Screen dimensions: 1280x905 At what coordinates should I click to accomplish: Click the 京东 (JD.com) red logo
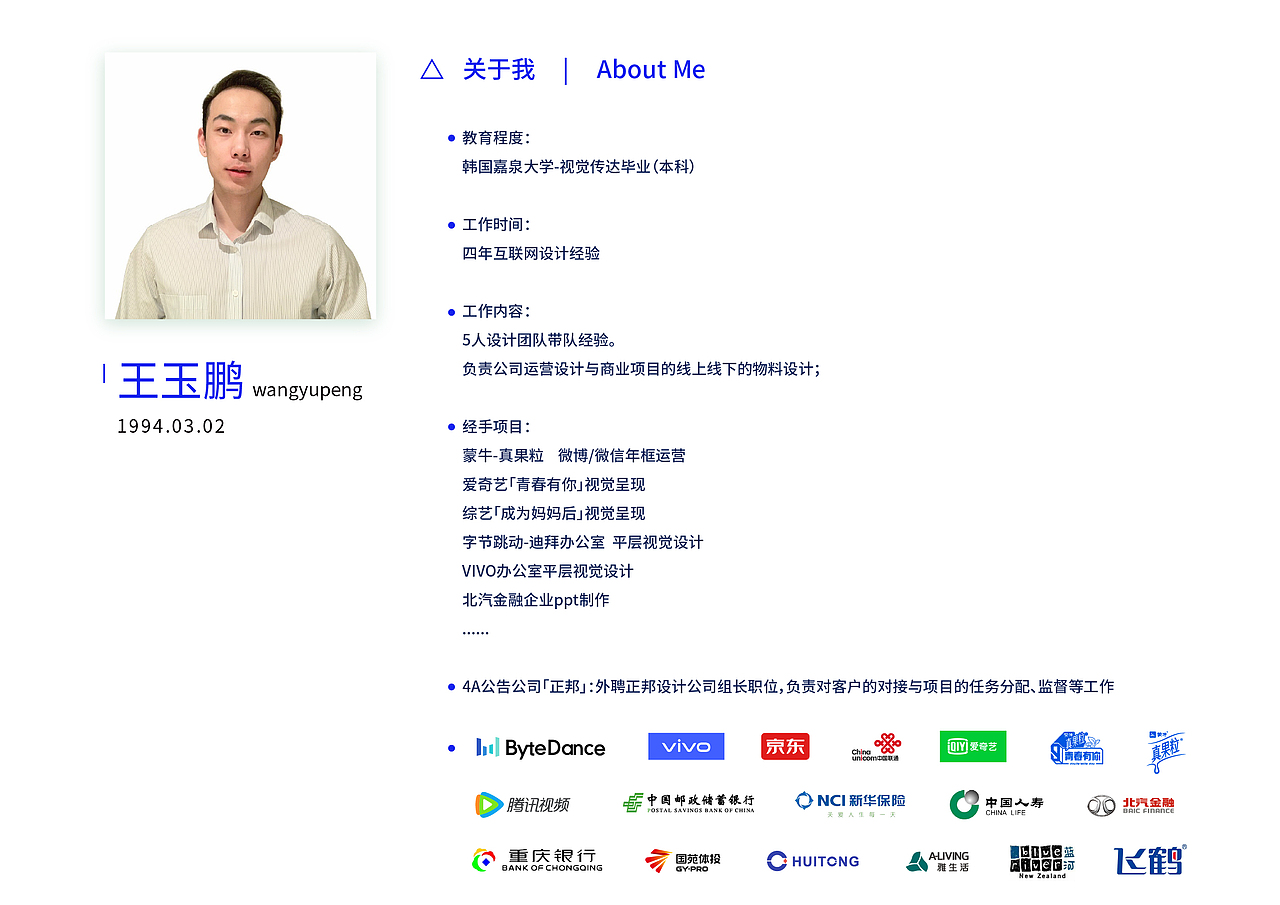(x=785, y=746)
